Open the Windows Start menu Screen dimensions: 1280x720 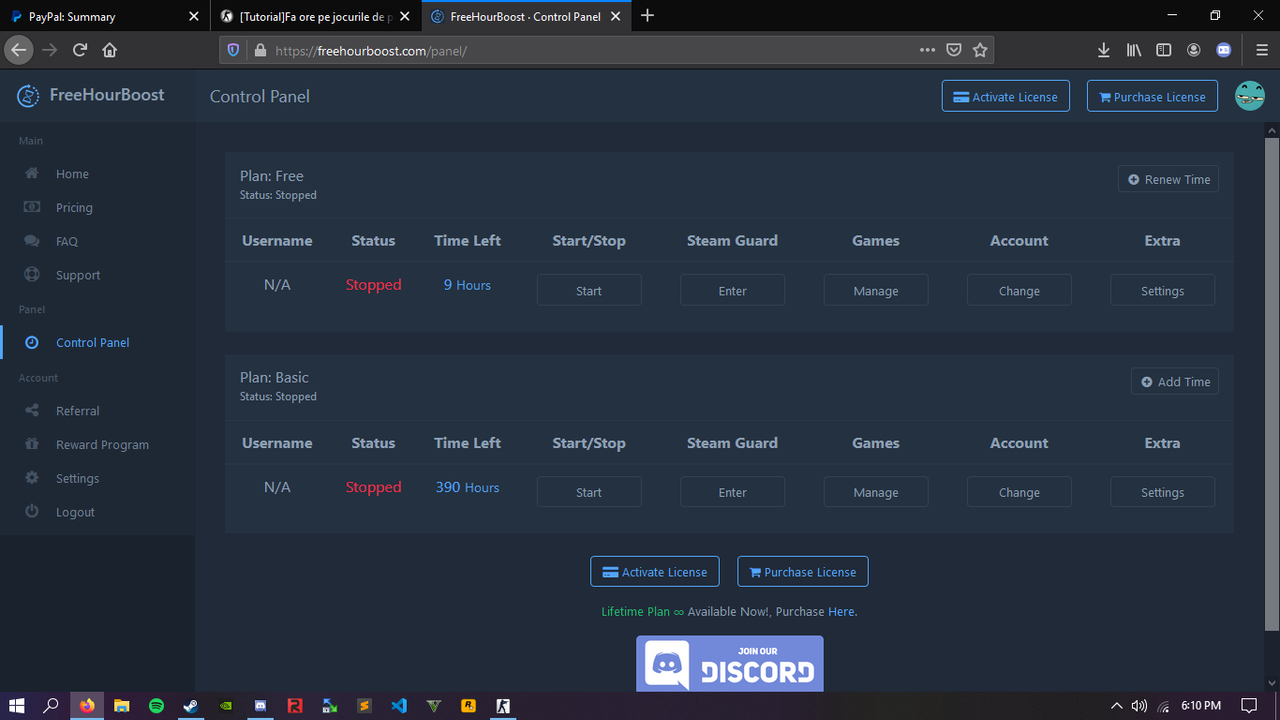[17, 705]
